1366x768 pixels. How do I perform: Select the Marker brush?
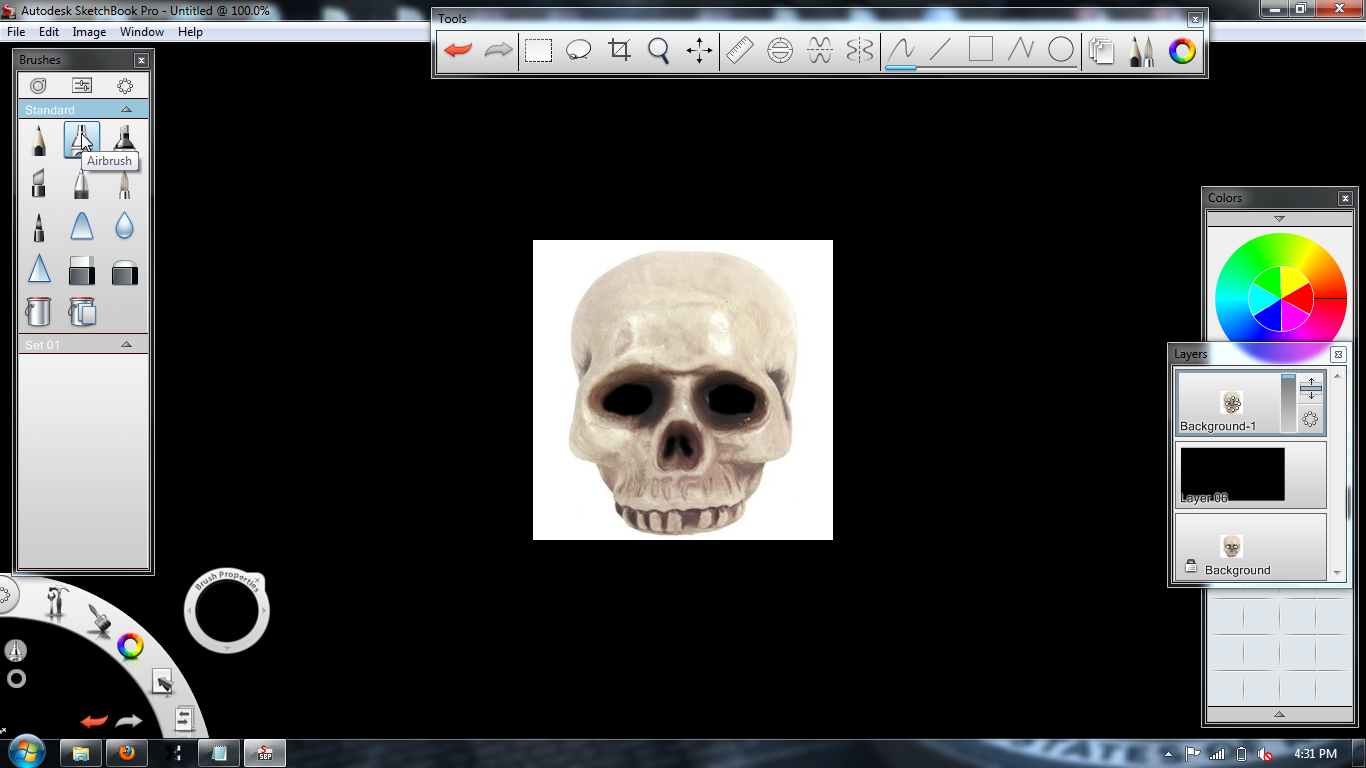pos(124,140)
